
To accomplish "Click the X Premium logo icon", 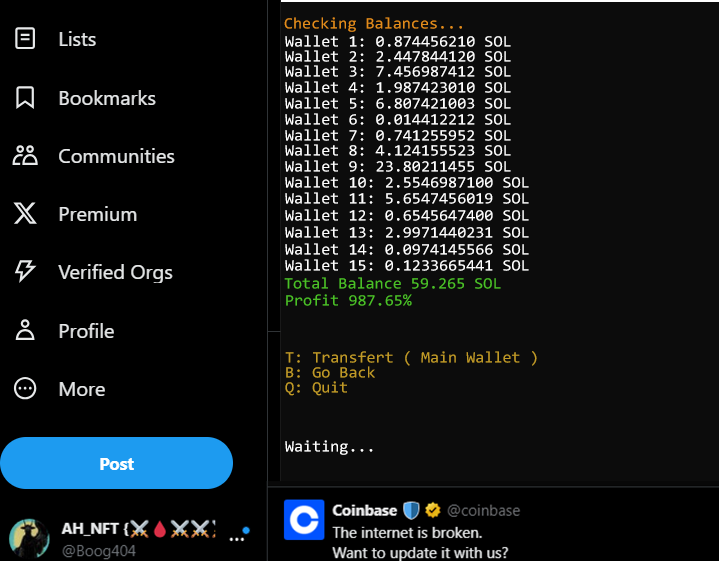I will (x=25, y=214).
